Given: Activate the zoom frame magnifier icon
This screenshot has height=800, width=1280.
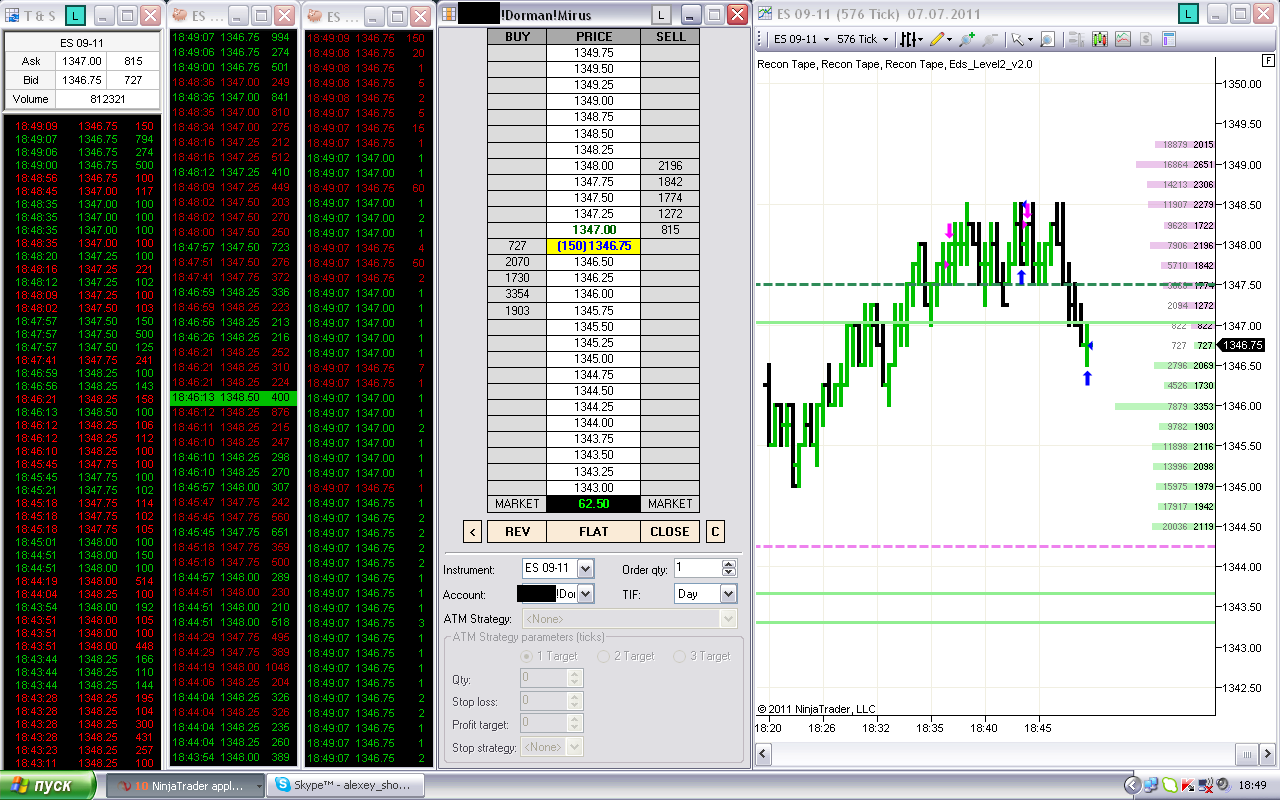Looking at the screenshot, I should click(1047, 39).
